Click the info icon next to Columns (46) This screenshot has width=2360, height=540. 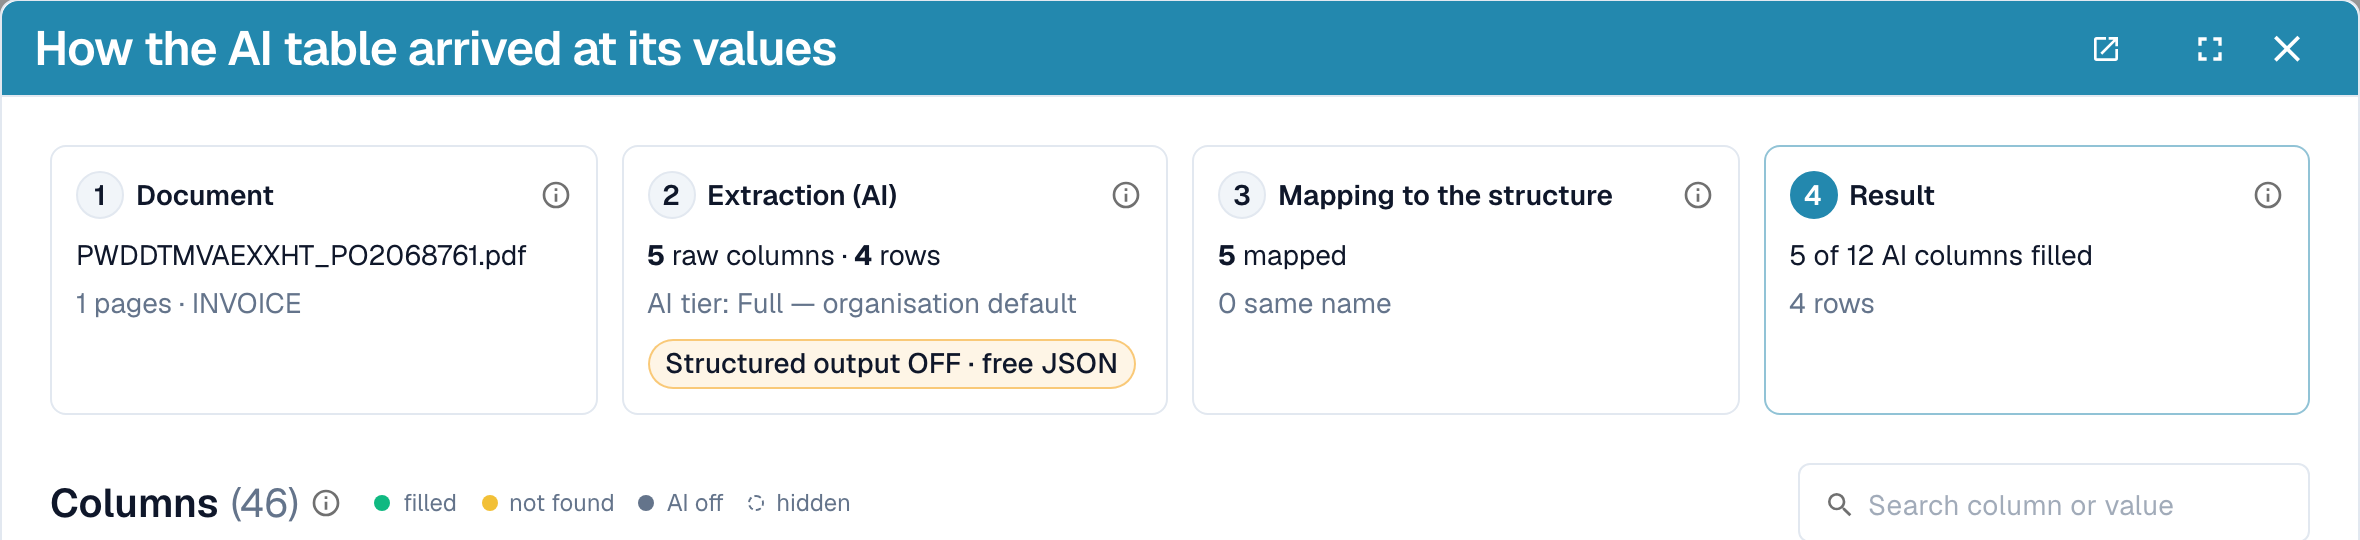tap(326, 503)
